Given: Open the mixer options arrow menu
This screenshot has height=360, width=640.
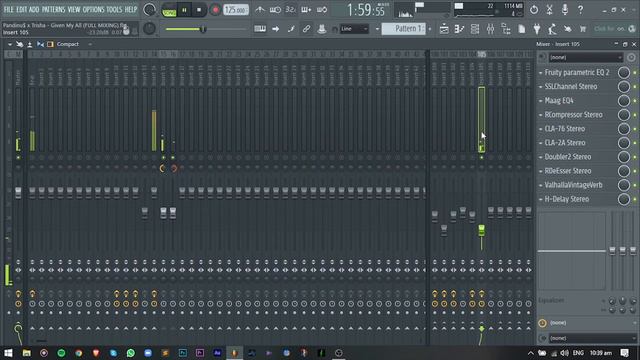Looking at the screenshot, I should point(10,44).
